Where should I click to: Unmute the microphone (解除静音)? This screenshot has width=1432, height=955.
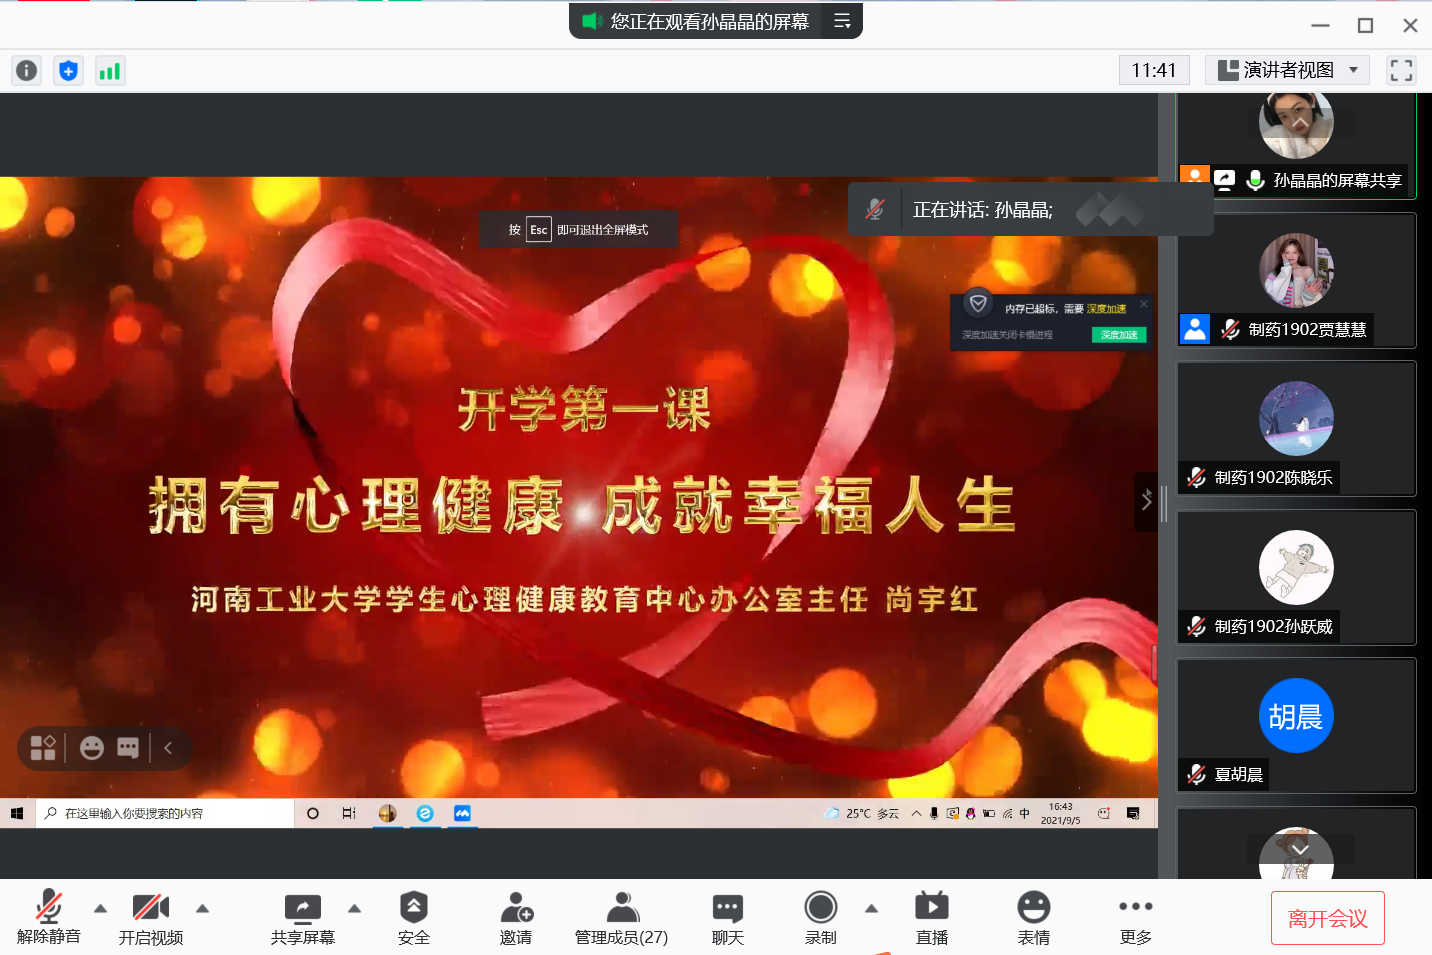[48, 918]
